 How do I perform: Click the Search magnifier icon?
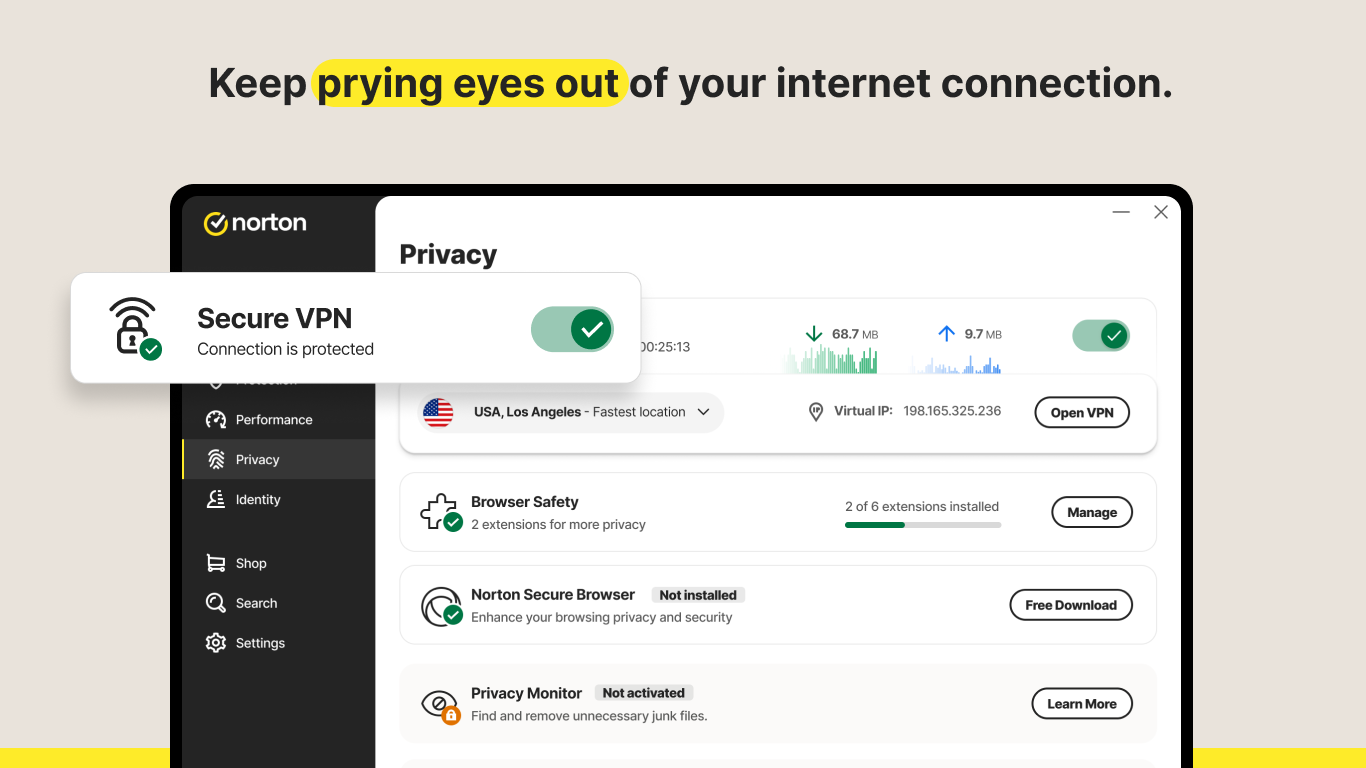[215, 603]
